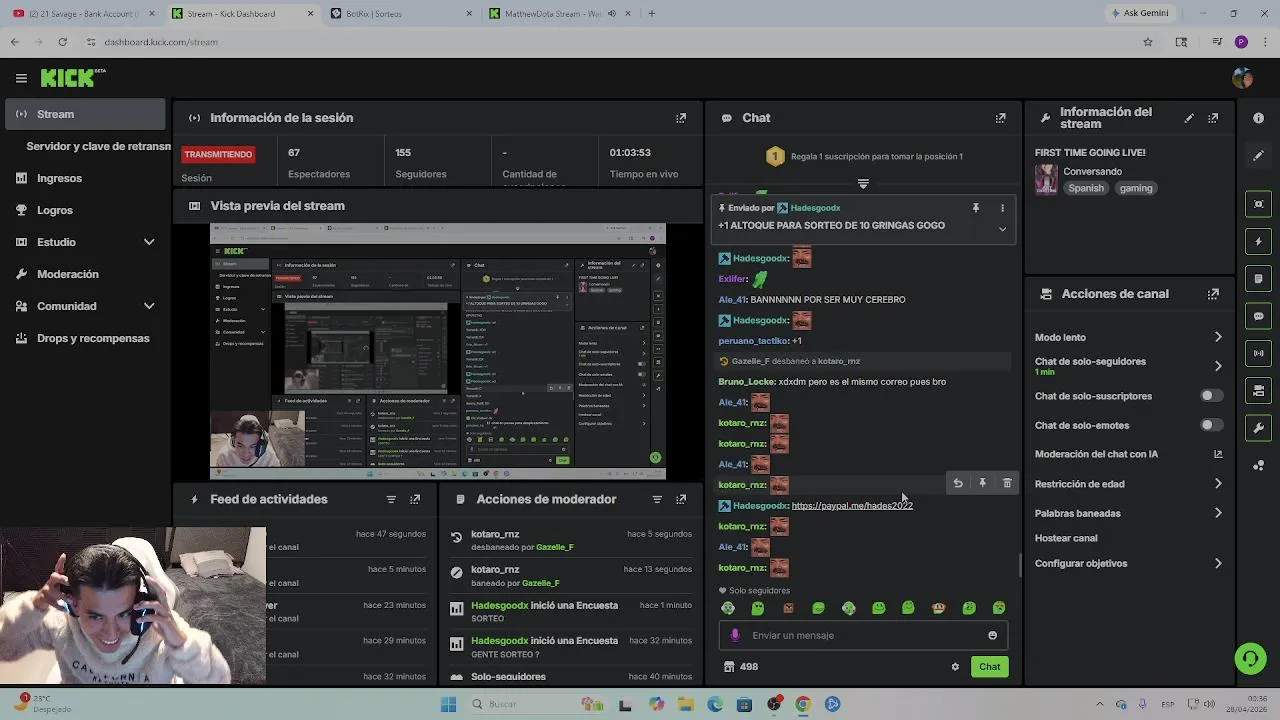Toggle the chat bubble widget icon in sidebar
This screenshot has width=1280, height=720.
(1258, 316)
